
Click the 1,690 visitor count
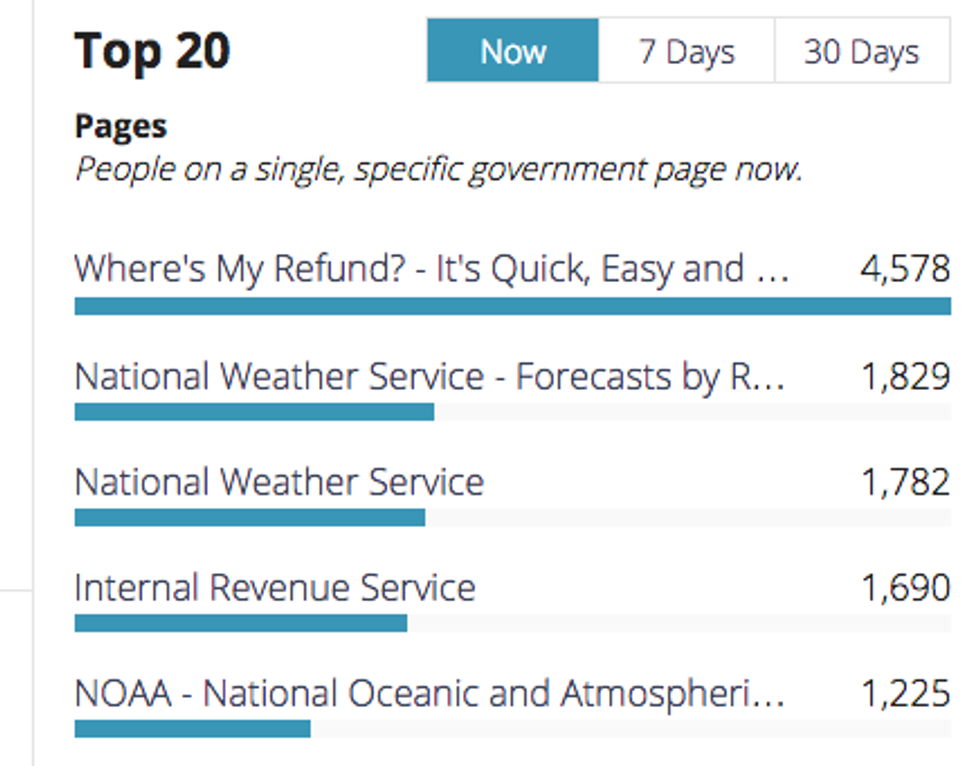(x=904, y=588)
